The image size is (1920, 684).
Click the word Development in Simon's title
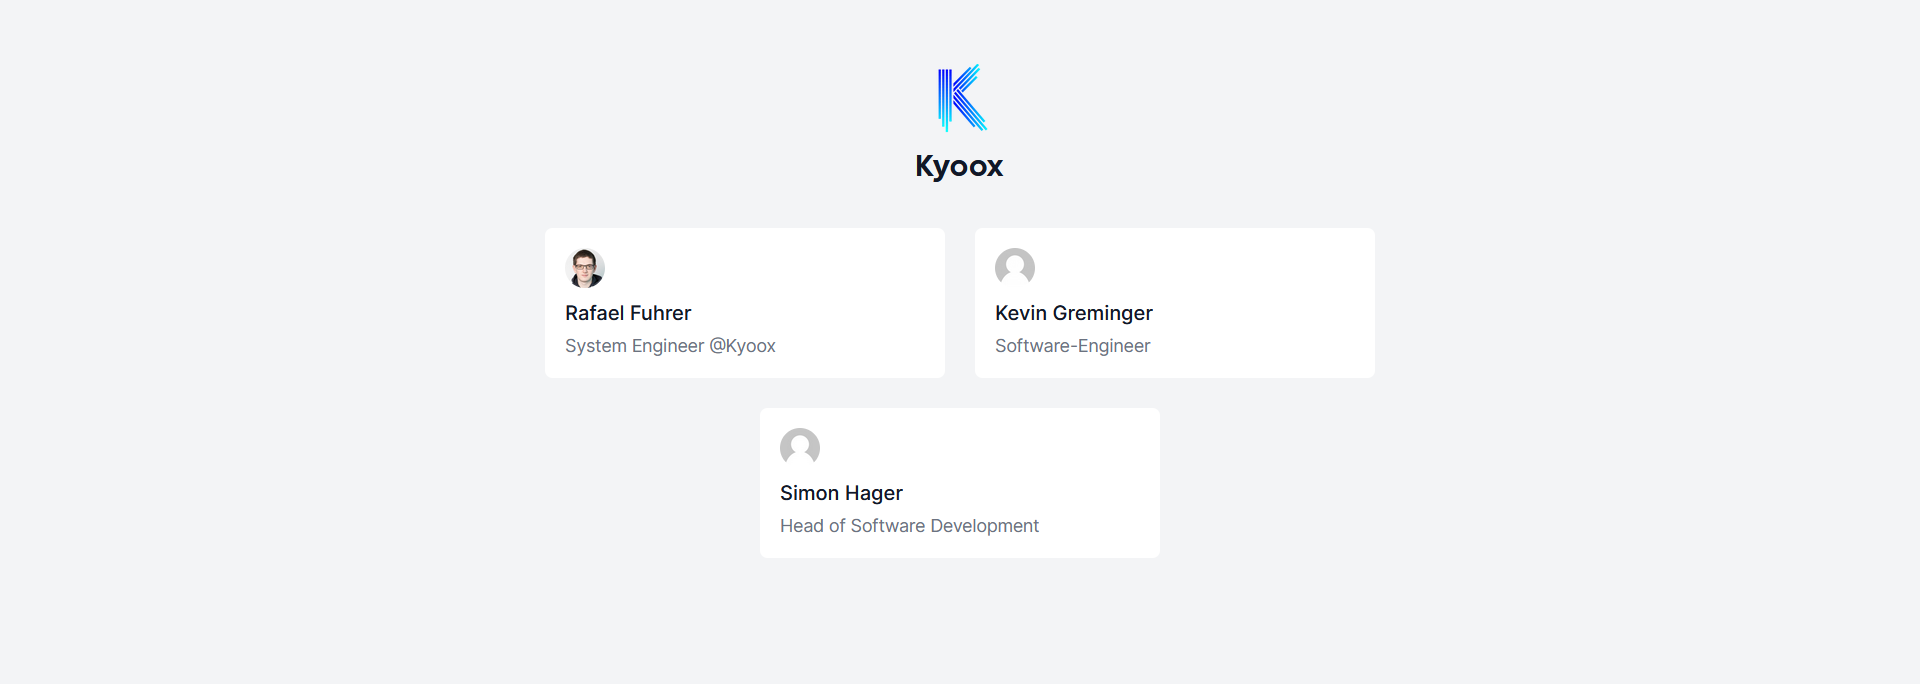[984, 526]
